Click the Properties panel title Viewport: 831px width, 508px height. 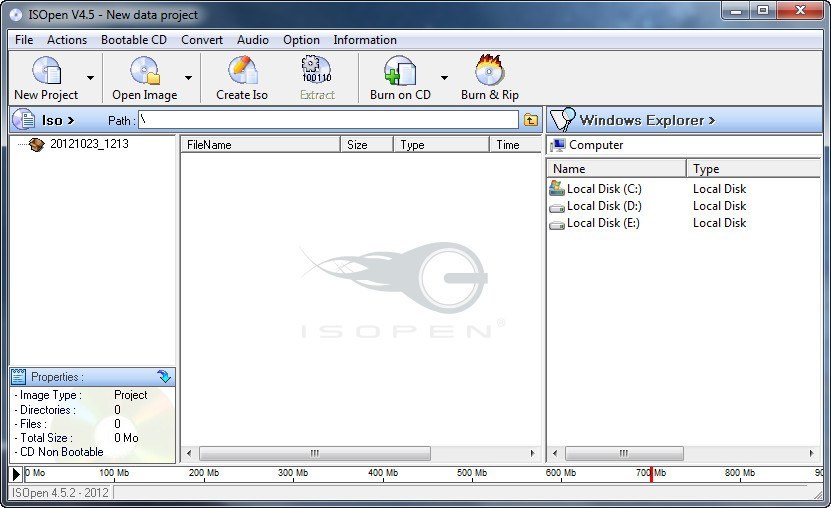[x=57, y=377]
